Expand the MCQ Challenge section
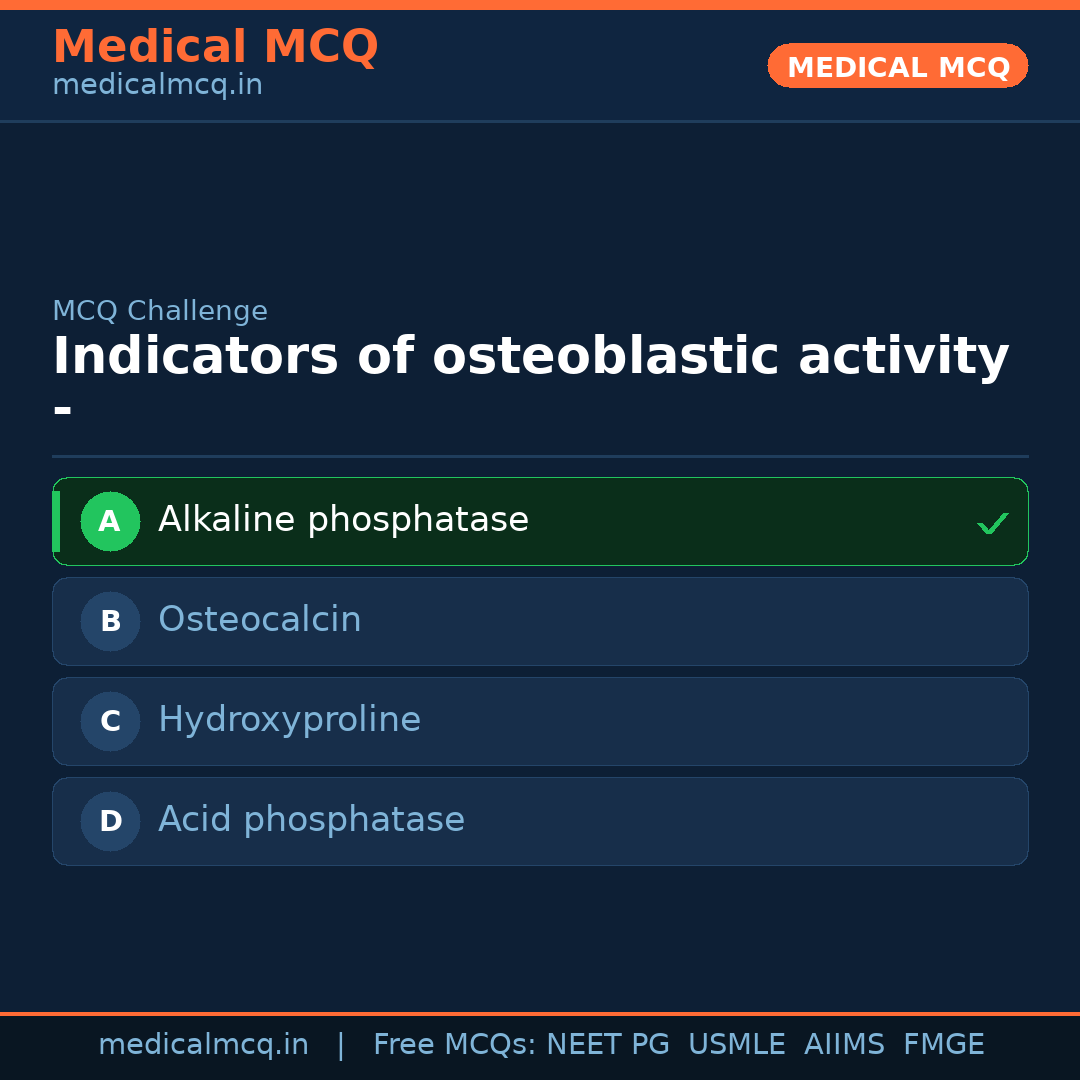 tap(160, 311)
